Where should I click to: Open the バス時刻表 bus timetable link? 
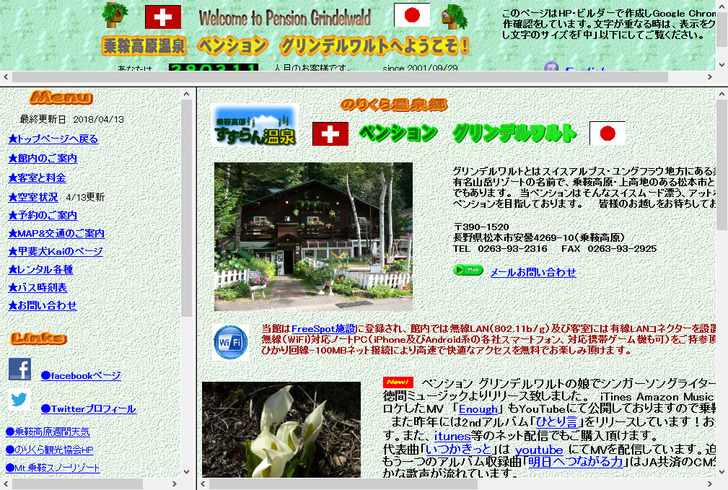[38, 287]
